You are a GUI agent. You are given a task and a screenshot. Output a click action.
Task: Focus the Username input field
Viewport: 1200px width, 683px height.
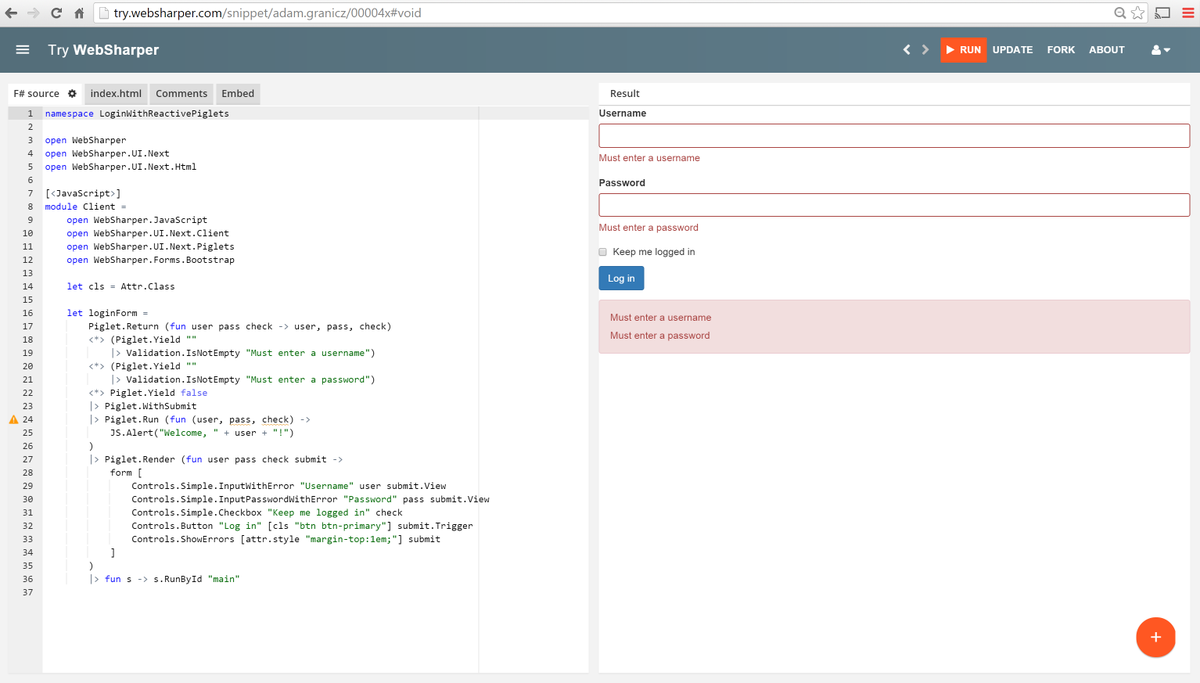tap(894, 136)
